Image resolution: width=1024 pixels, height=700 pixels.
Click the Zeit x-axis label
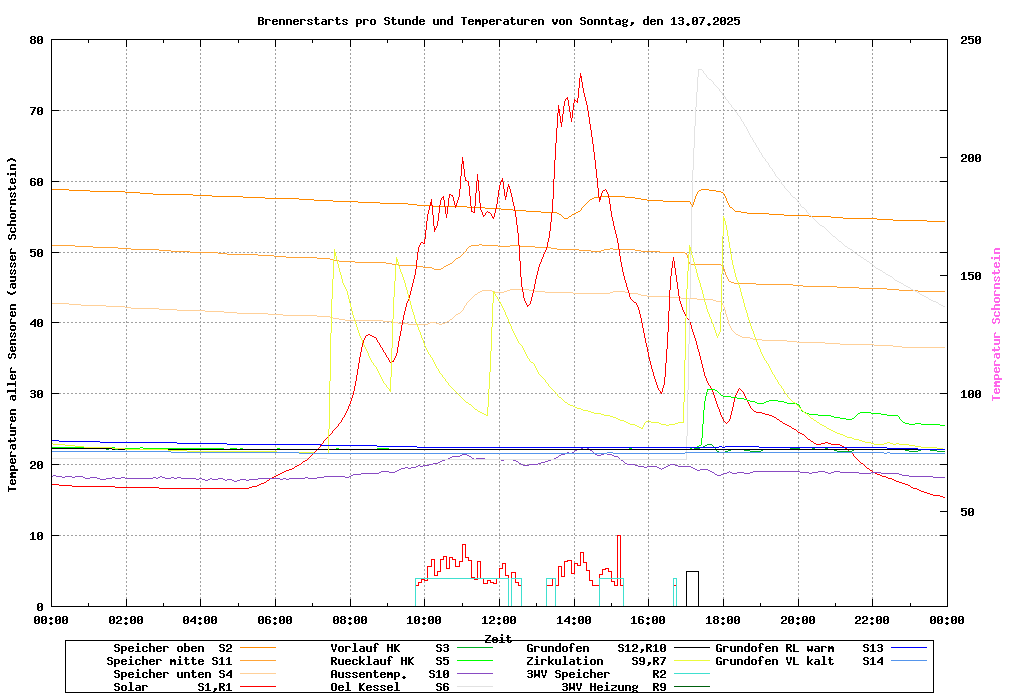[x=498, y=638]
